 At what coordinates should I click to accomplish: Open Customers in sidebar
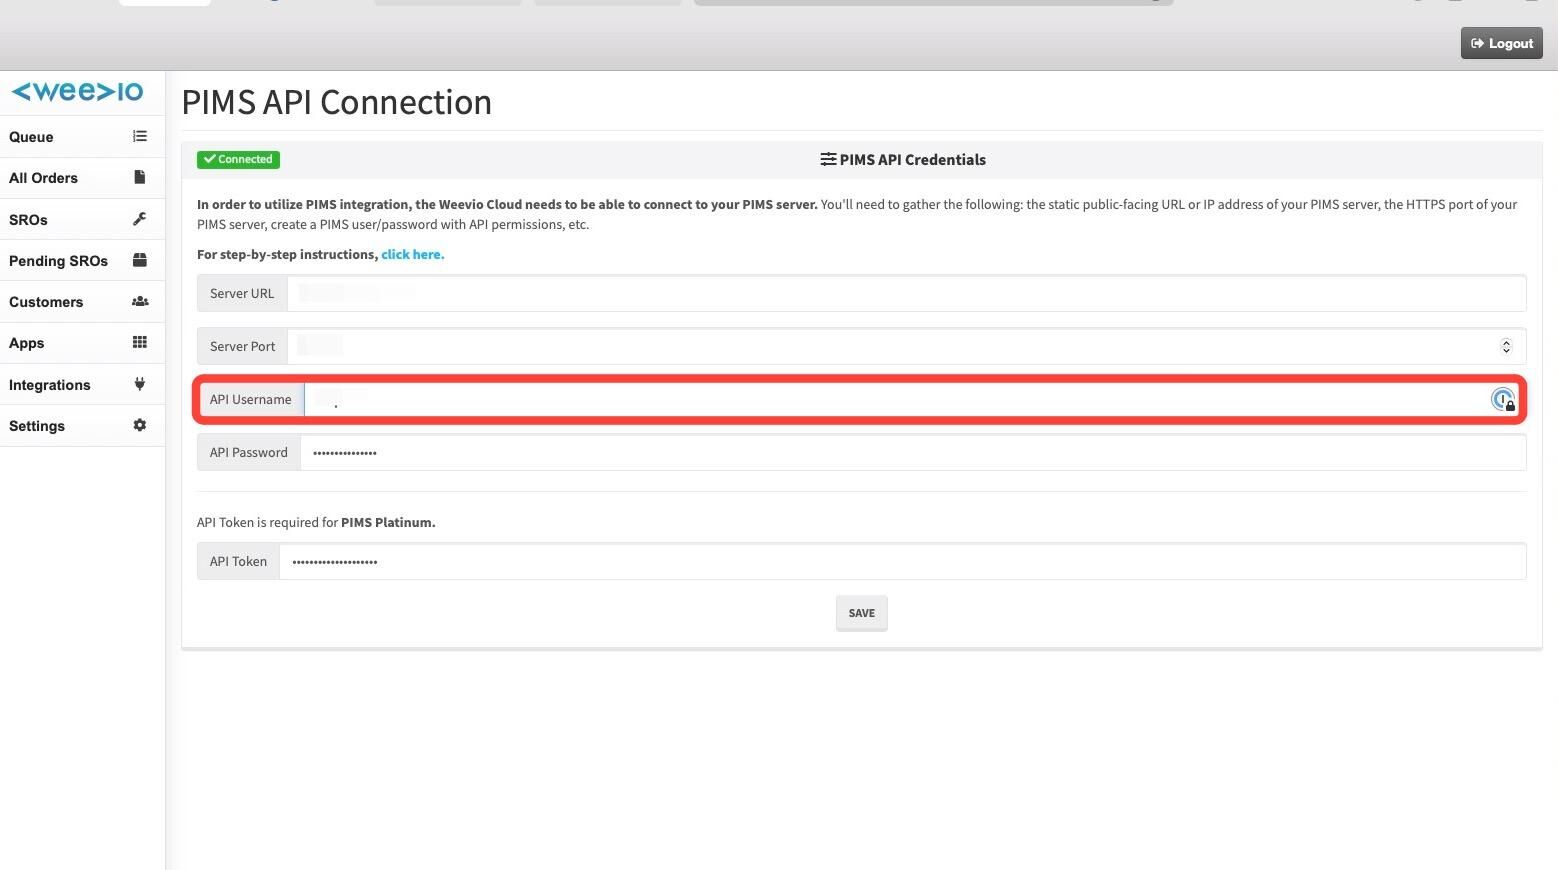(x=82, y=302)
